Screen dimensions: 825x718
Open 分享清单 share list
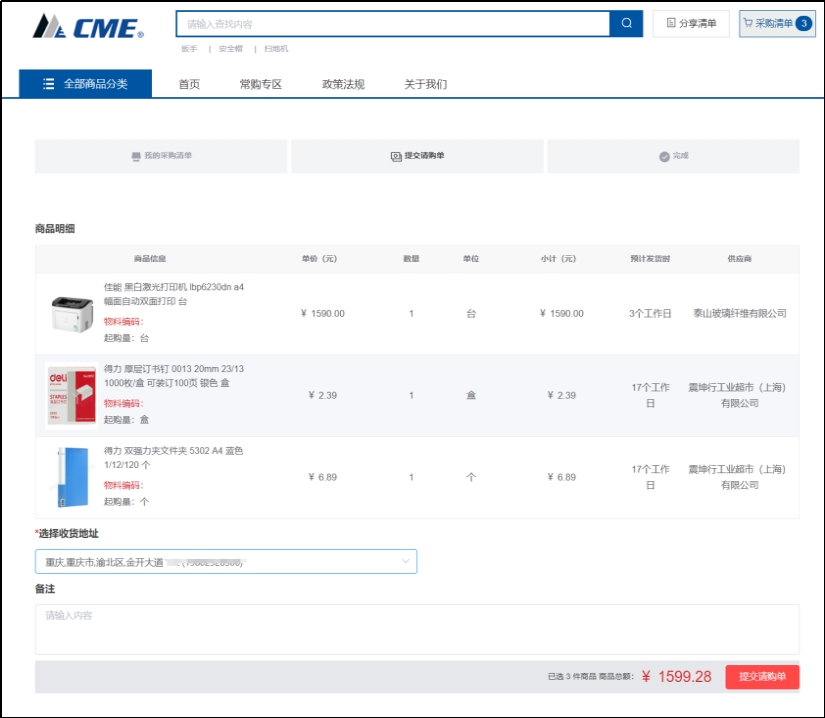pyautogui.click(x=691, y=24)
